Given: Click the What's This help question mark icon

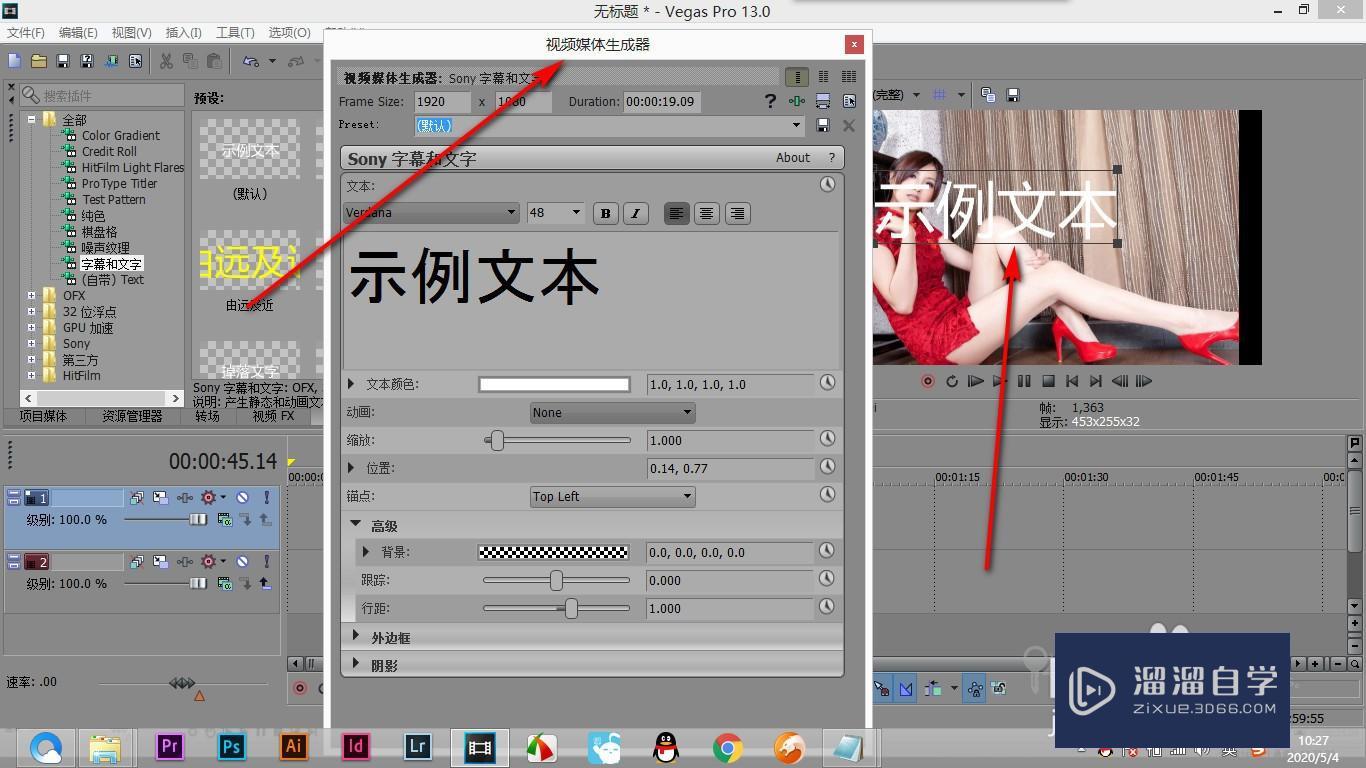Looking at the screenshot, I should coord(770,101).
